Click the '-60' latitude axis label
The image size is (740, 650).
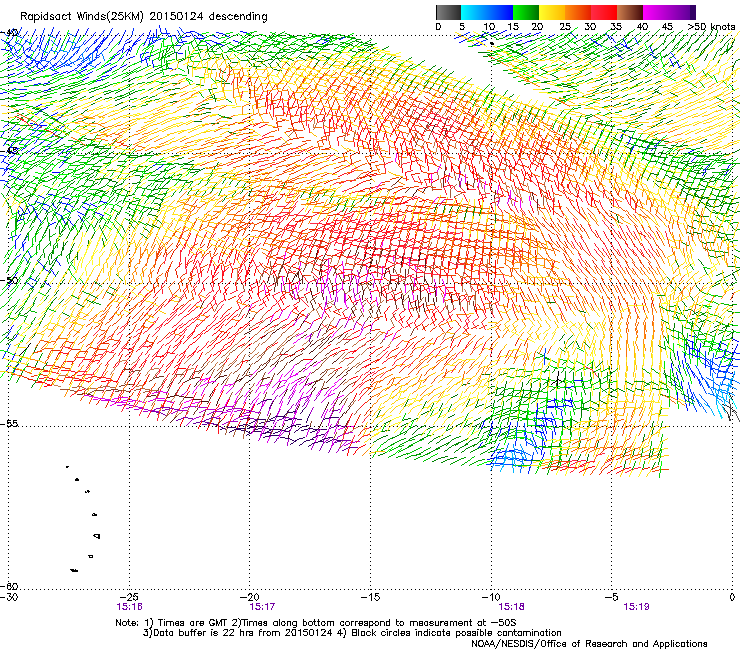click(9, 586)
